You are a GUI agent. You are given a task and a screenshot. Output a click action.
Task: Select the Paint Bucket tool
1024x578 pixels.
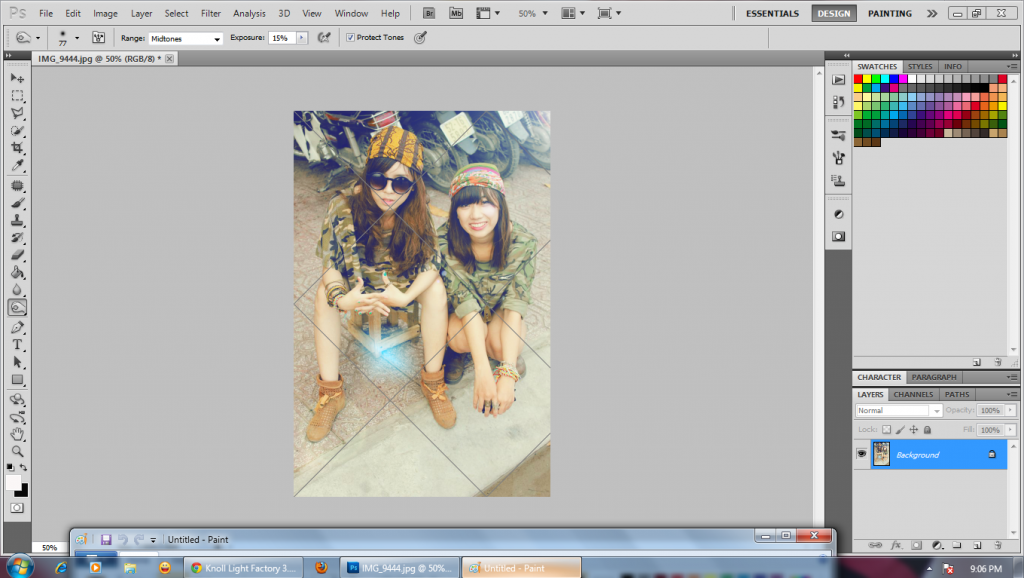17,273
